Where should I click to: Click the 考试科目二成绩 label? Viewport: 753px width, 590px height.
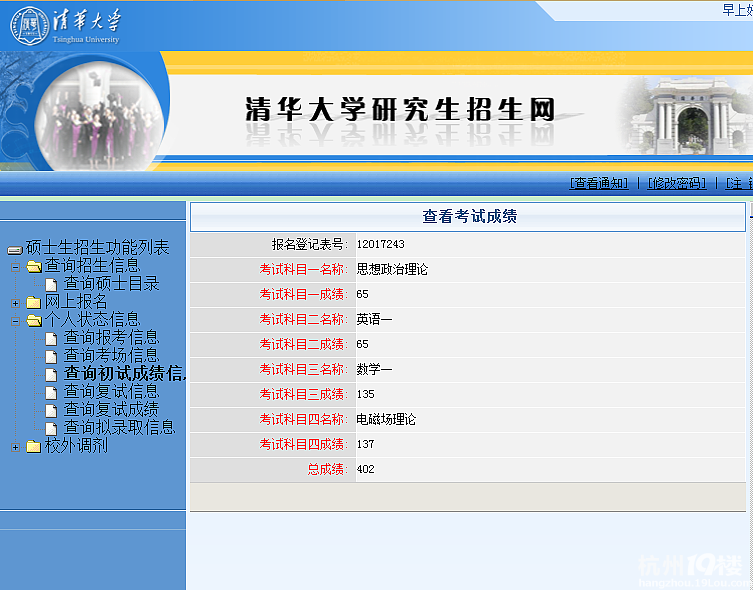click(304, 344)
